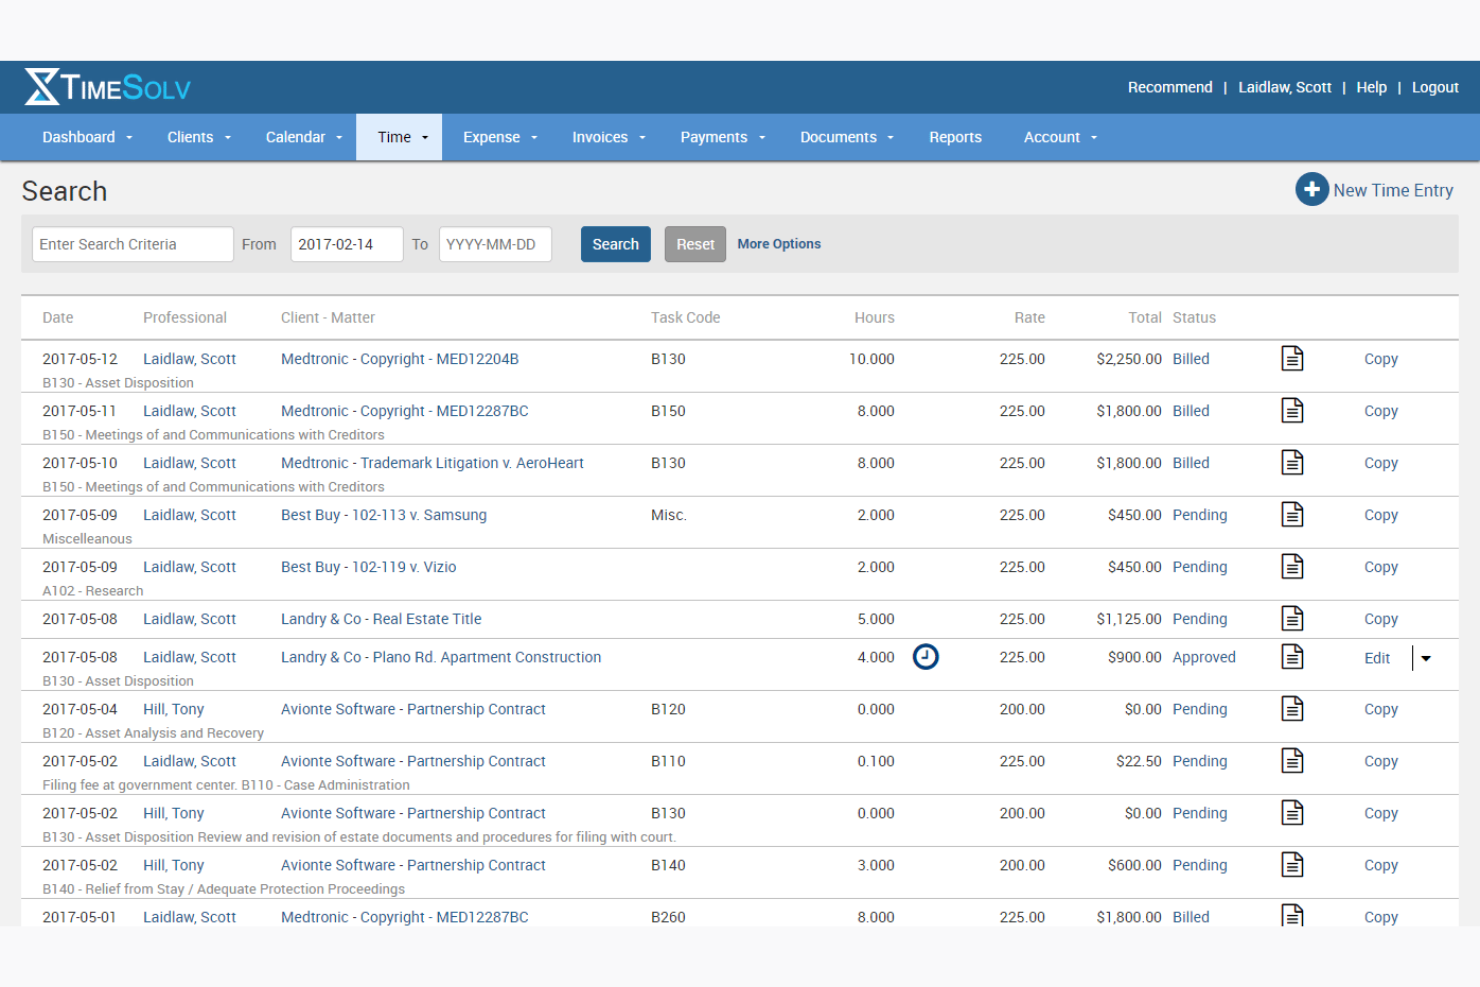Screen dimensions: 1480x987
Task: Open document icon for B130 Hill, Tony 2017-05-02 entry
Action: coord(1292,812)
